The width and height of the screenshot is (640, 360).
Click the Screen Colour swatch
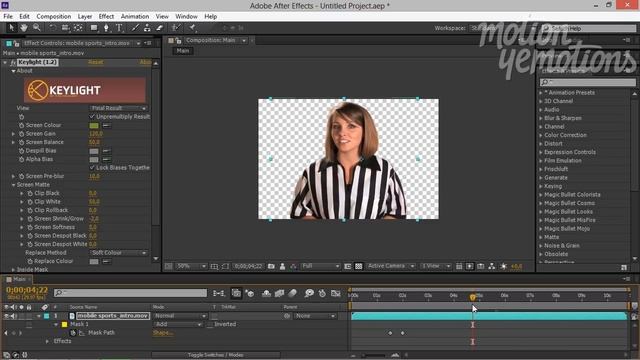94,125
